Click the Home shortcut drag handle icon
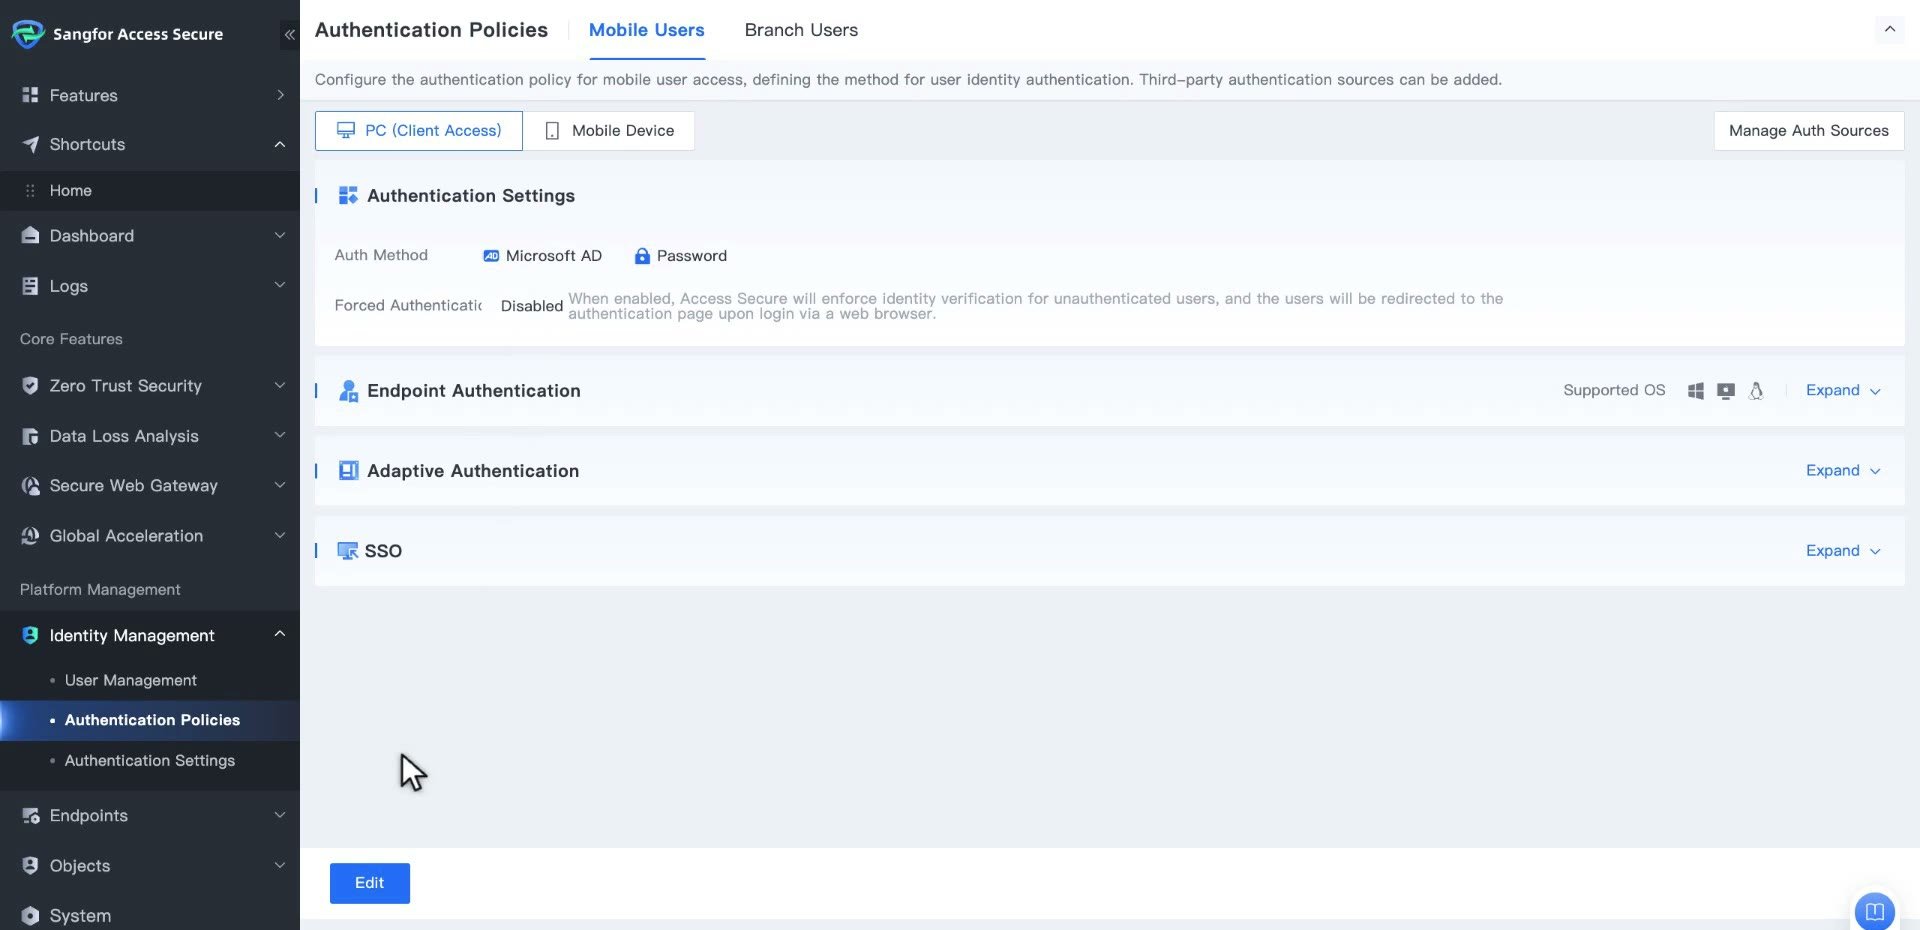This screenshot has height=930, width=1920. 30,190
